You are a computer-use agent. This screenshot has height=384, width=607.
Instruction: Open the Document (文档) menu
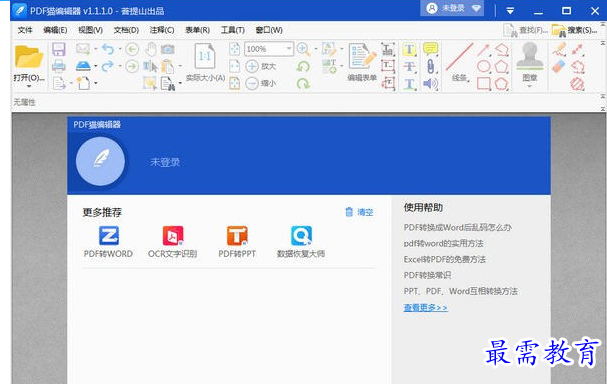[x=126, y=30]
